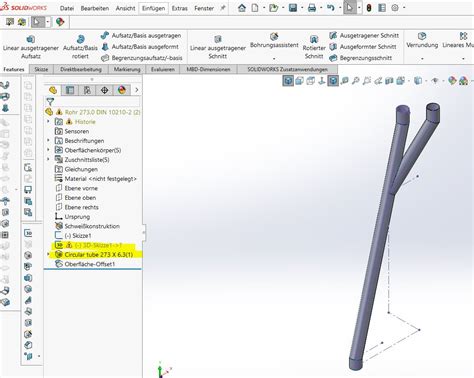This screenshot has width=474, height=378.
Task: Open the Bearbeiten menu
Action: 95,8
